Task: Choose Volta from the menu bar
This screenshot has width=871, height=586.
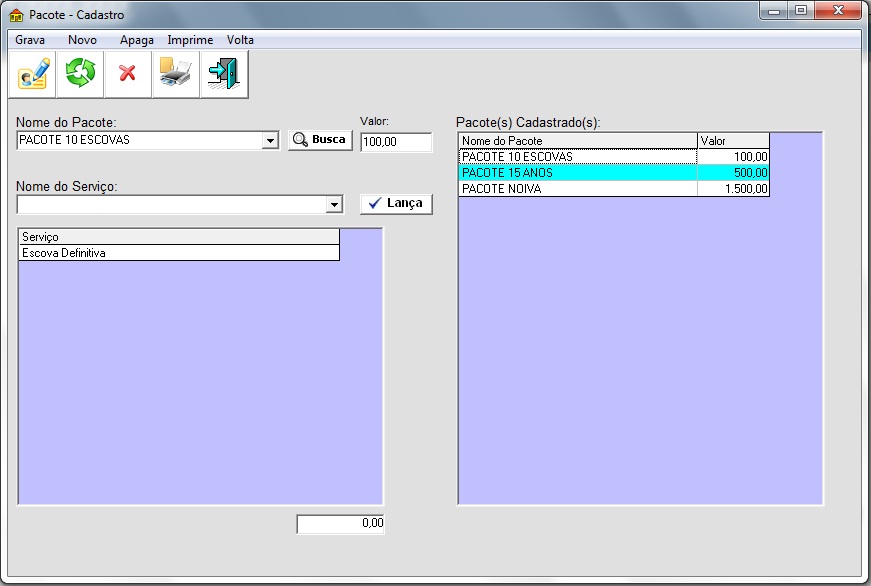Action: click(x=240, y=40)
